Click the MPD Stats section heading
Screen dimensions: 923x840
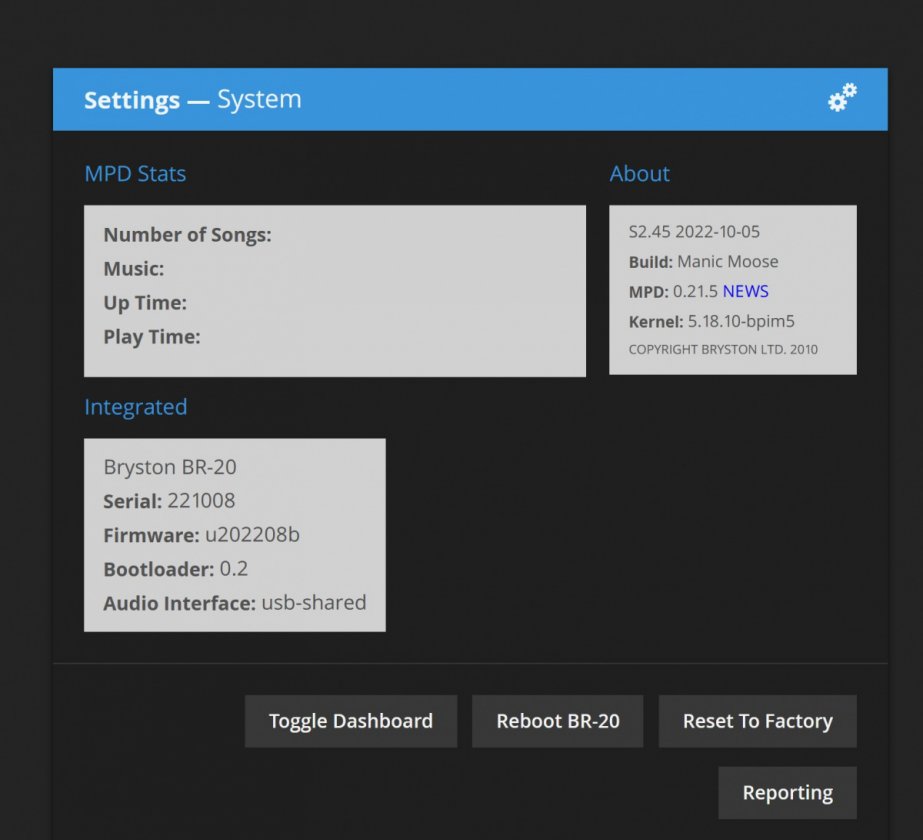[135, 174]
